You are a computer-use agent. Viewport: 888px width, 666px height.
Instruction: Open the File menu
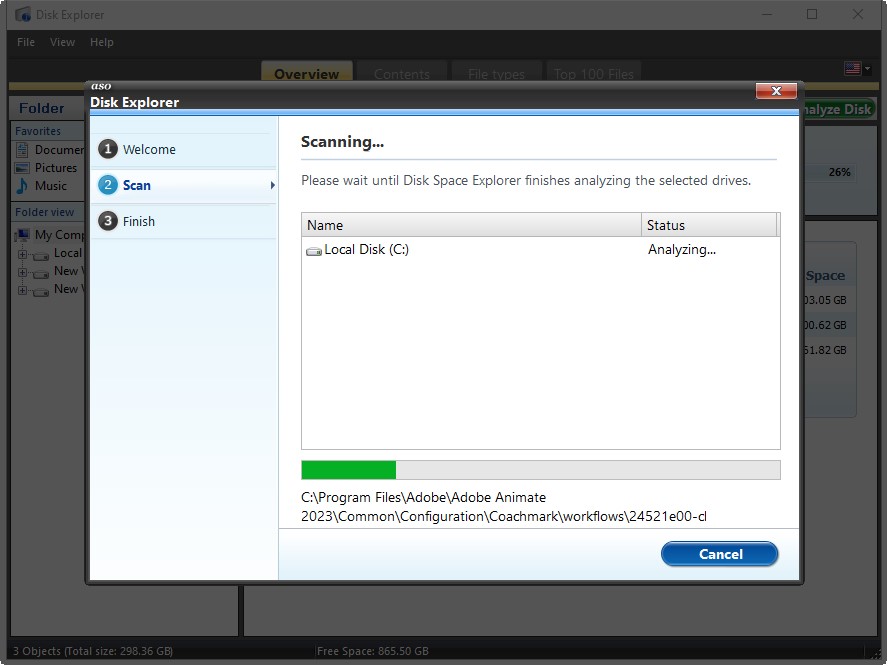(25, 42)
